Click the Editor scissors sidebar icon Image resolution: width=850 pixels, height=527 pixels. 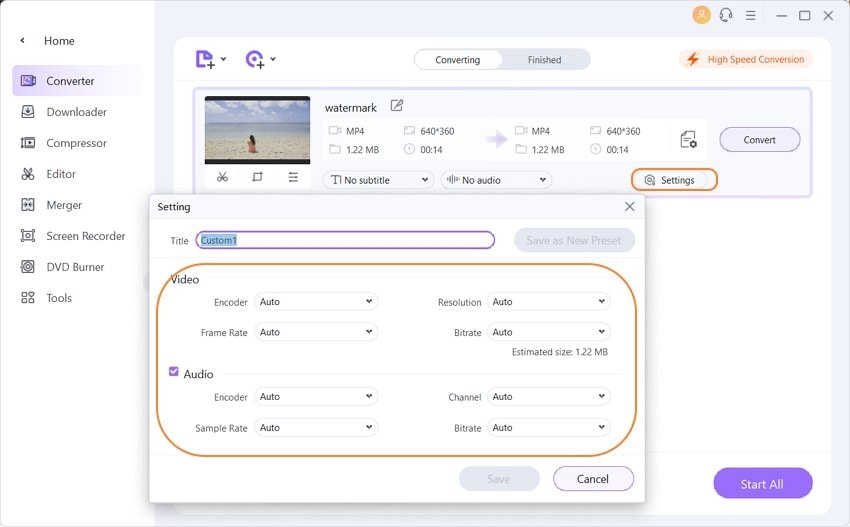point(28,173)
